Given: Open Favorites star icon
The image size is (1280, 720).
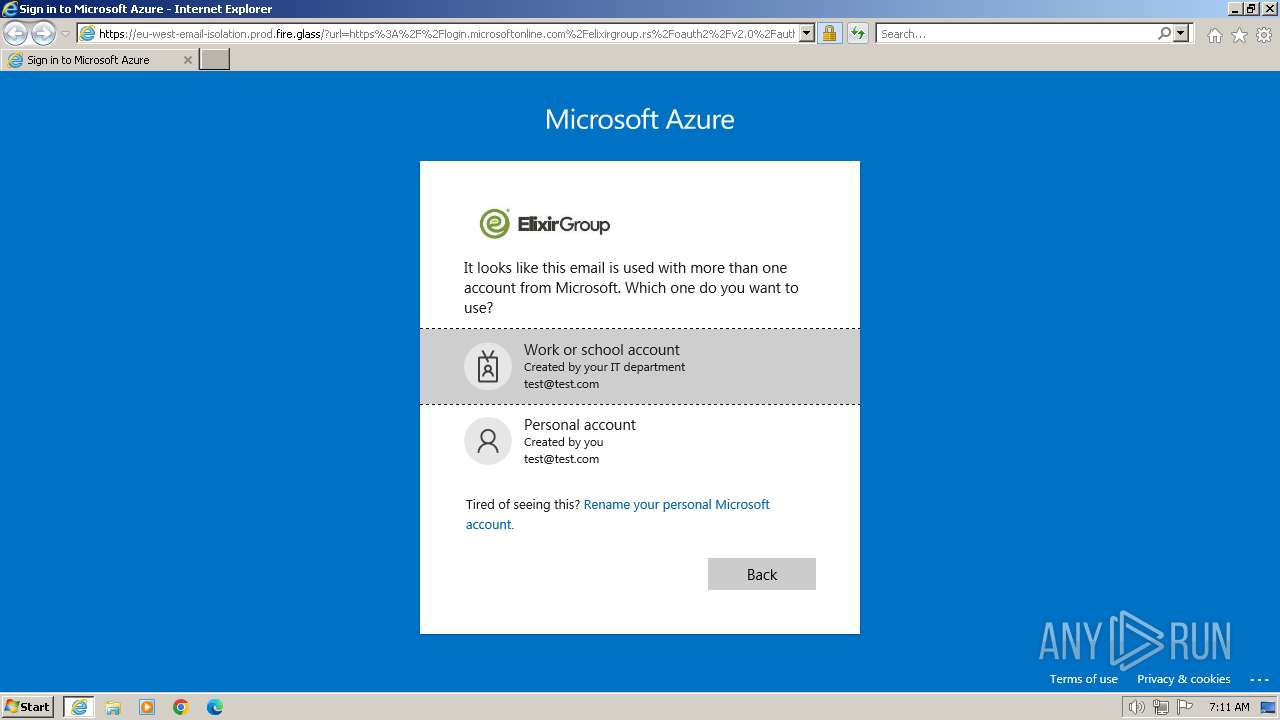Looking at the screenshot, I should [x=1239, y=35].
